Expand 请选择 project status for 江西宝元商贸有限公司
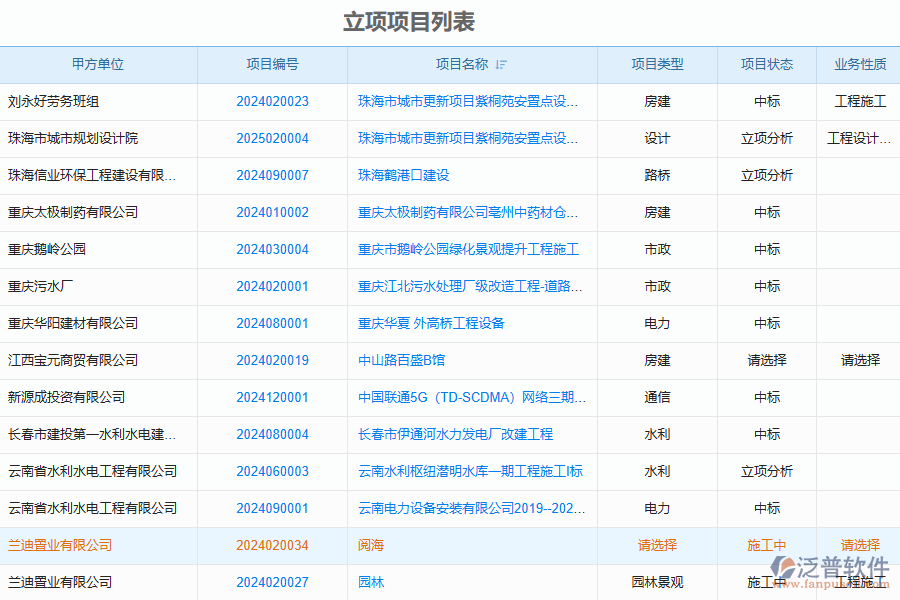 pyautogui.click(x=767, y=361)
